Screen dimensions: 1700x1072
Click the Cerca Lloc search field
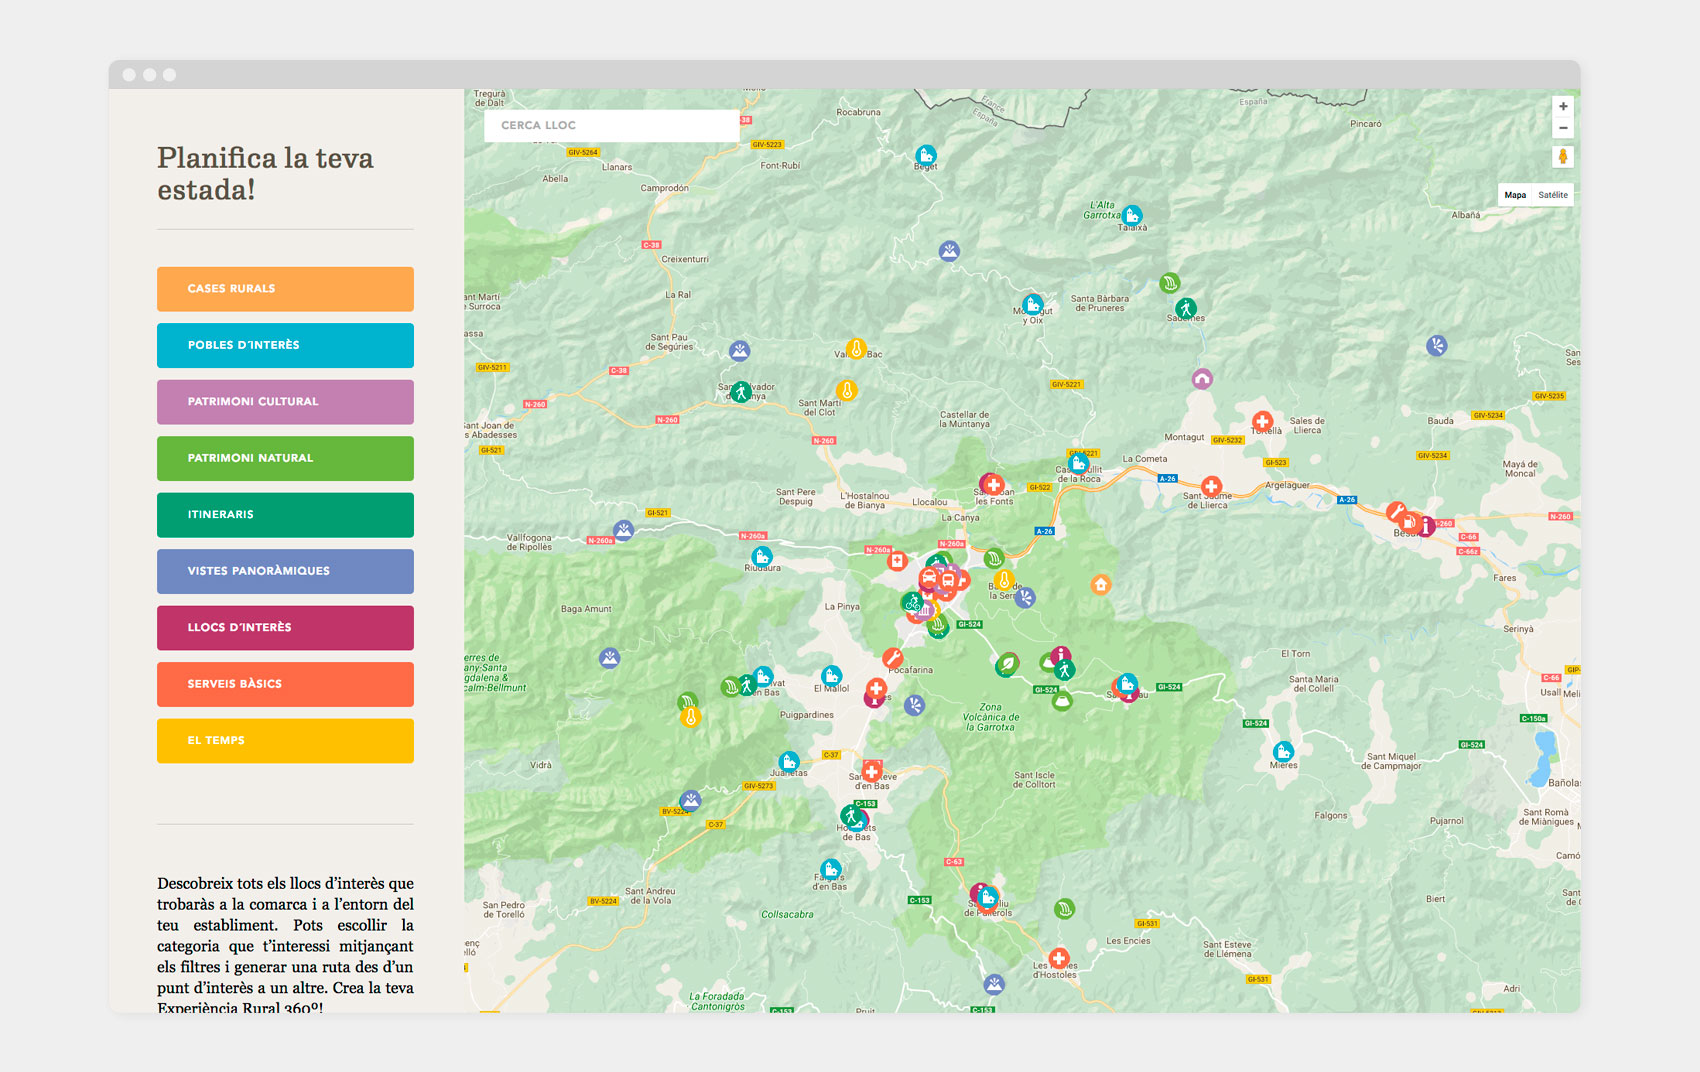(x=611, y=126)
